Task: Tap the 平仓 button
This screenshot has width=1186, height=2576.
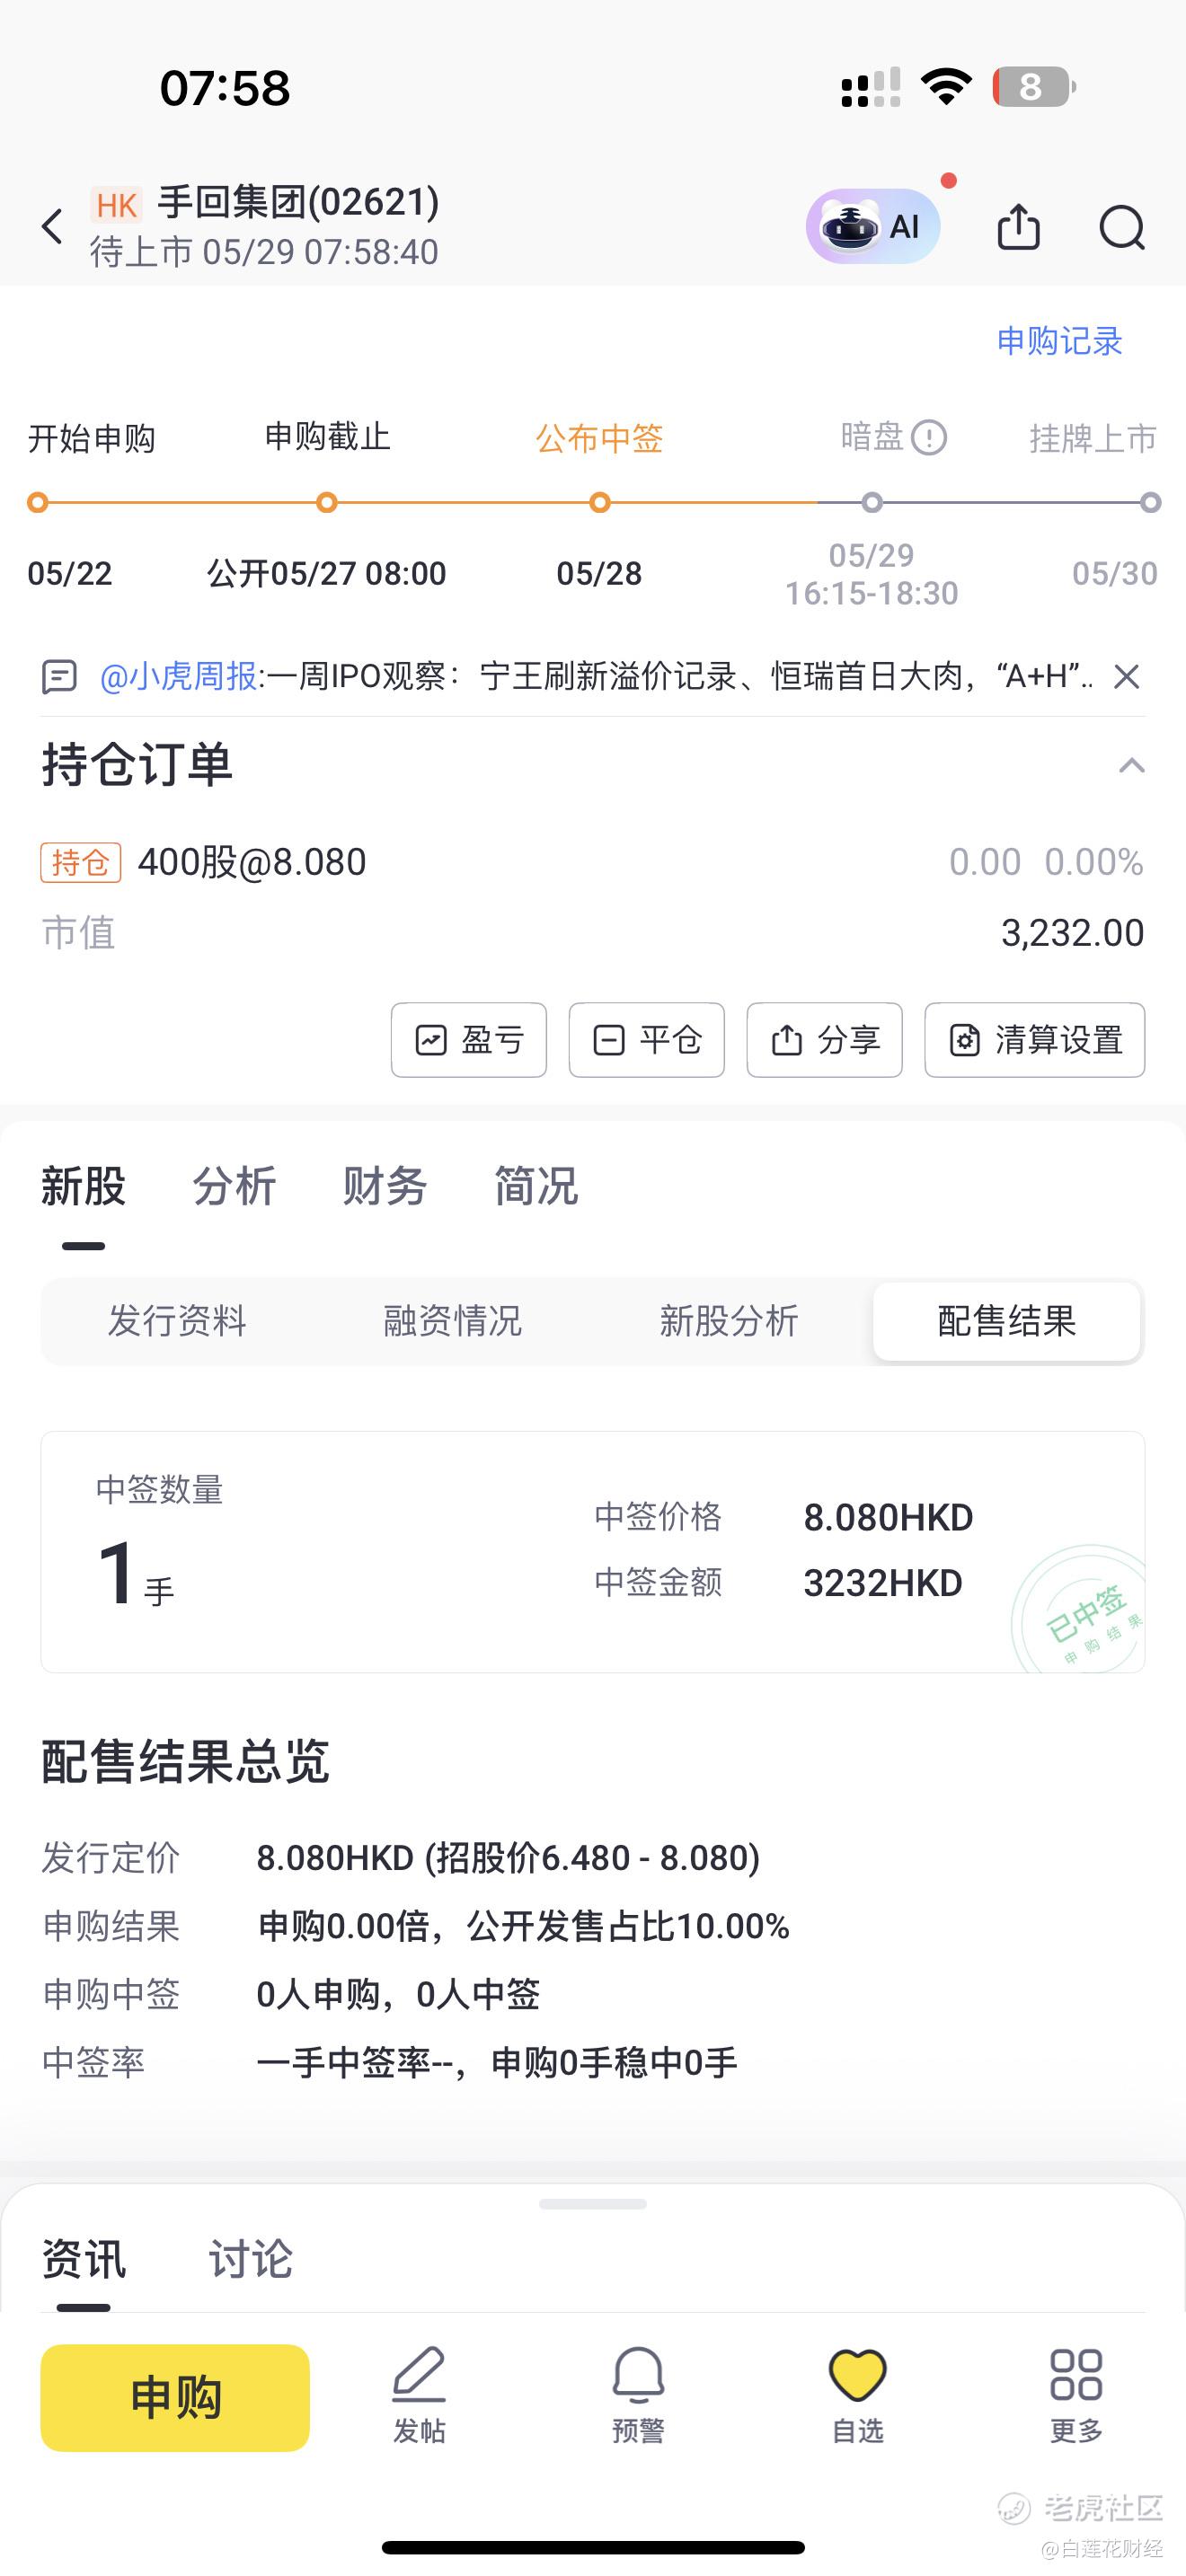Action: coord(647,1040)
